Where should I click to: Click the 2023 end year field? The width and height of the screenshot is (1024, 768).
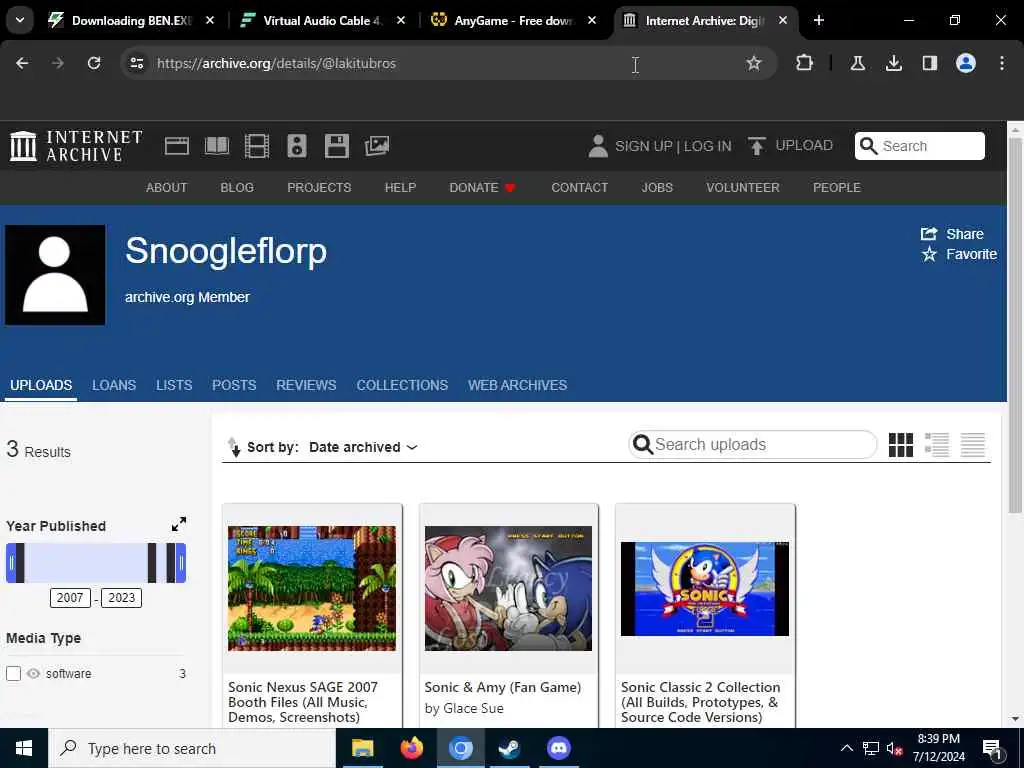(x=121, y=598)
